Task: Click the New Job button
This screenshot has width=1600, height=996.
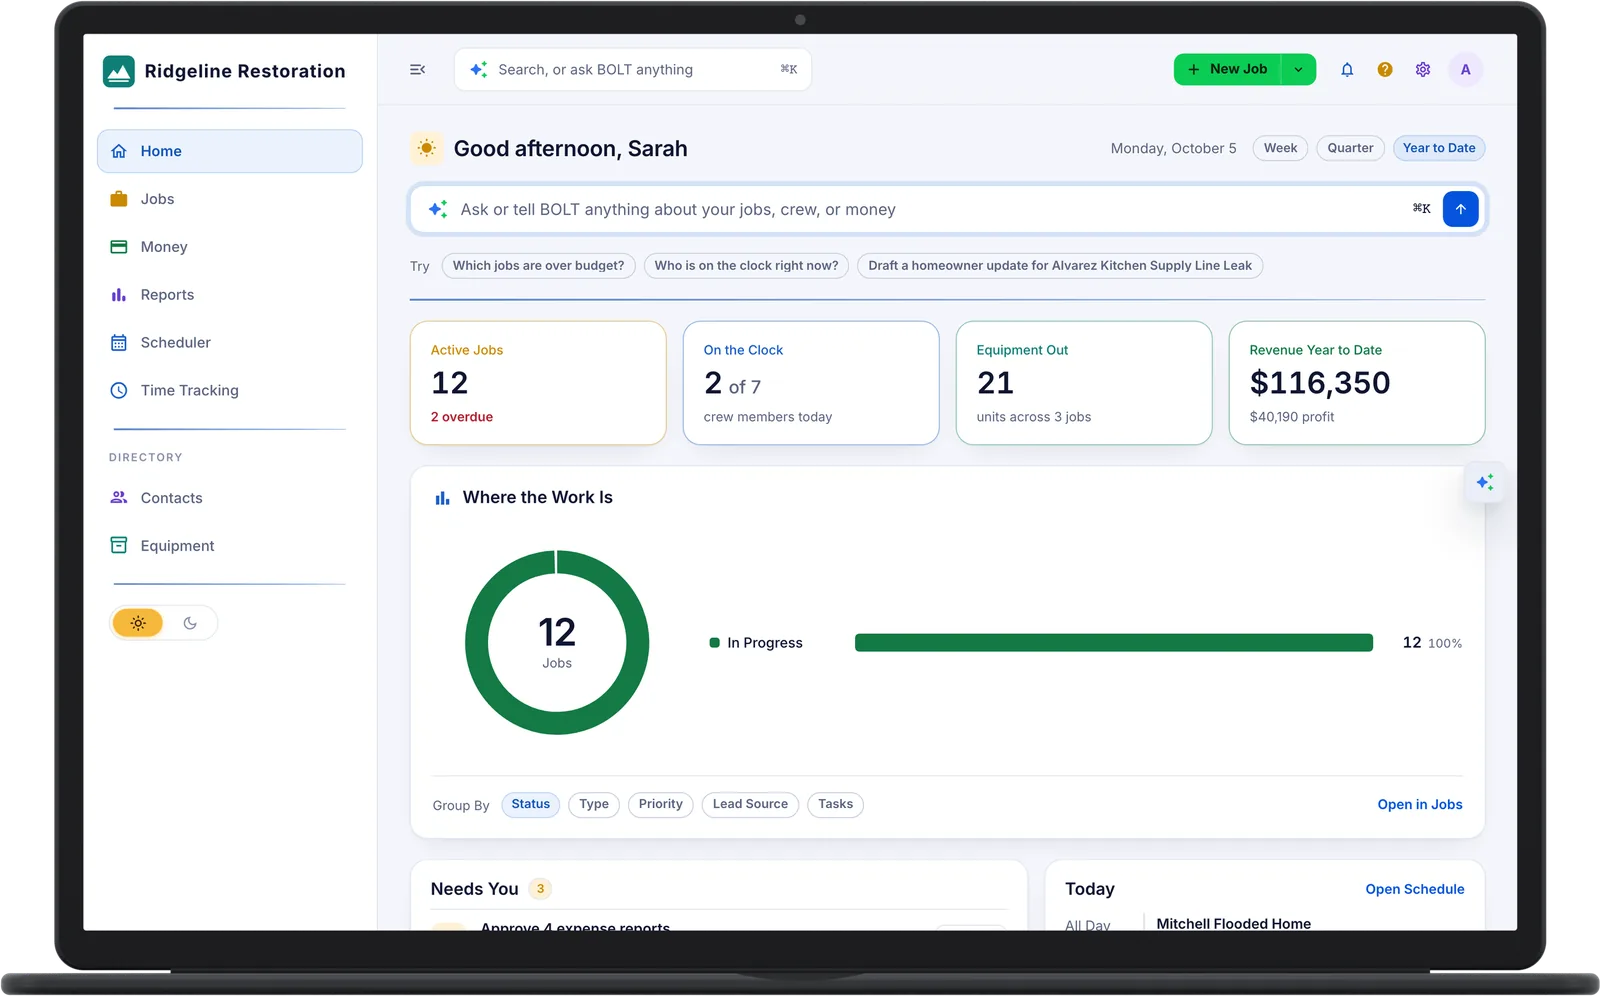Action: (x=1227, y=69)
